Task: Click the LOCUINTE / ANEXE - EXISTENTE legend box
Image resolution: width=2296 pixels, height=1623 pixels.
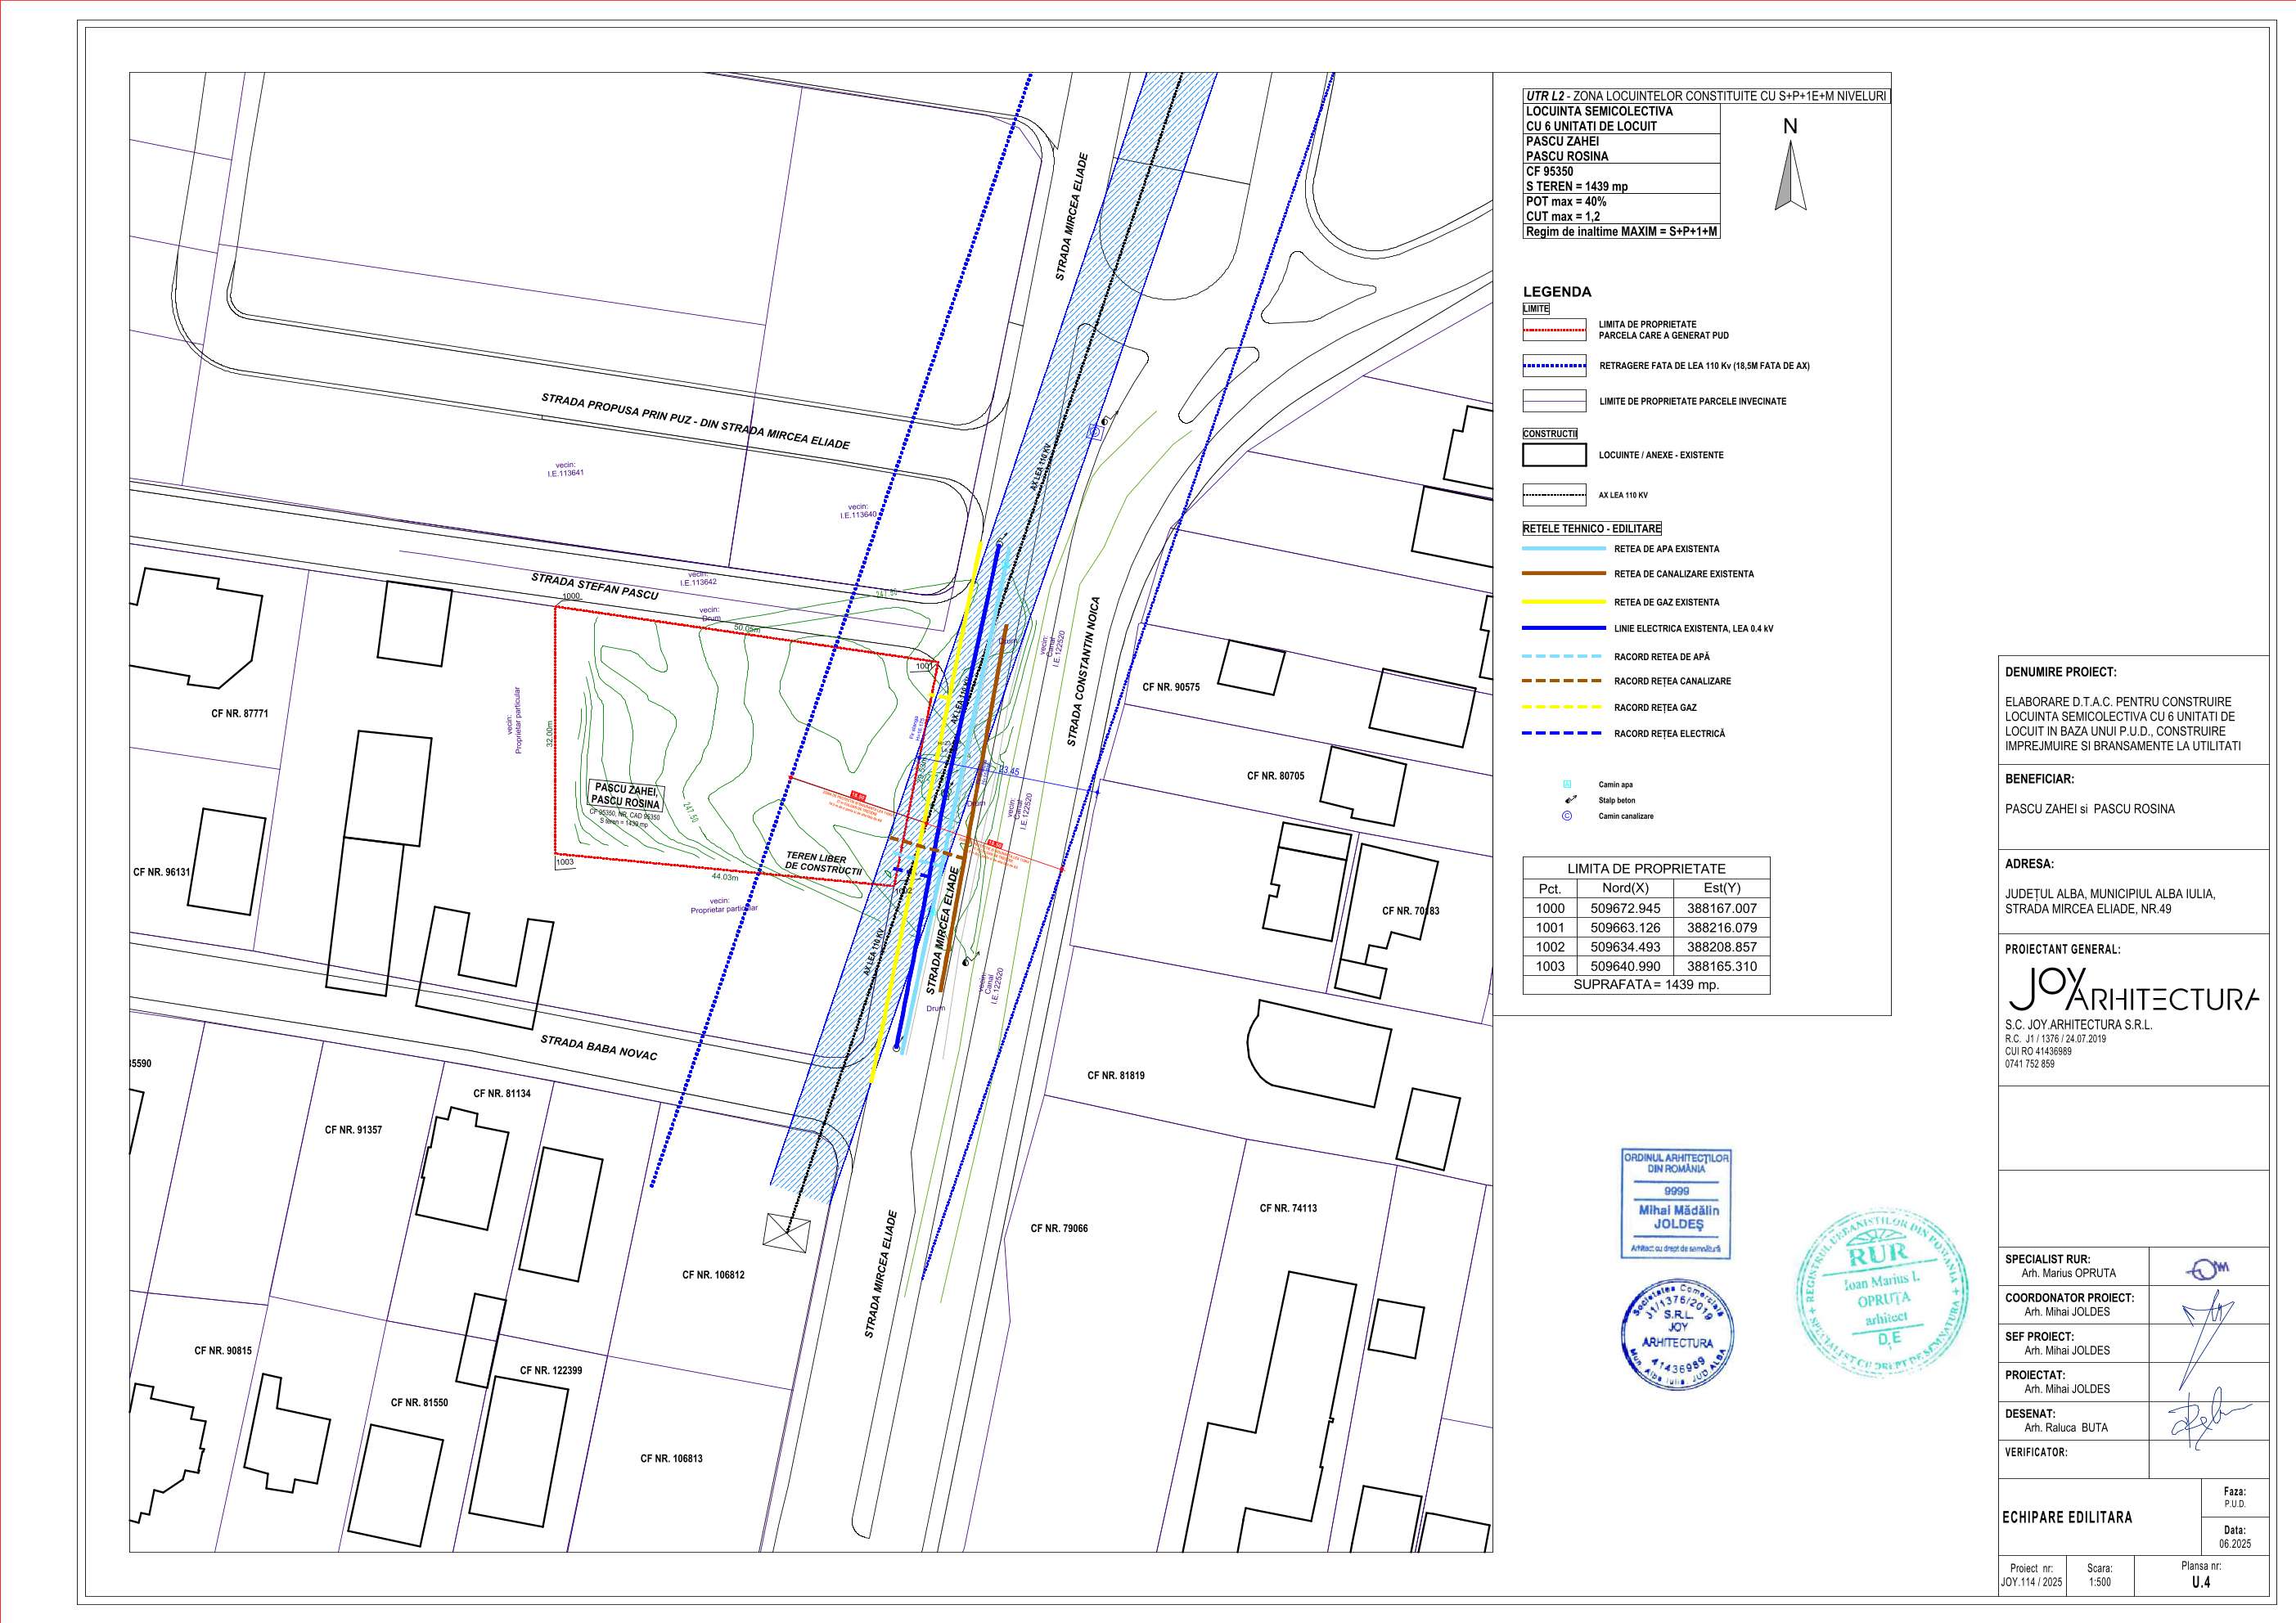Action: click(1555, 455)
